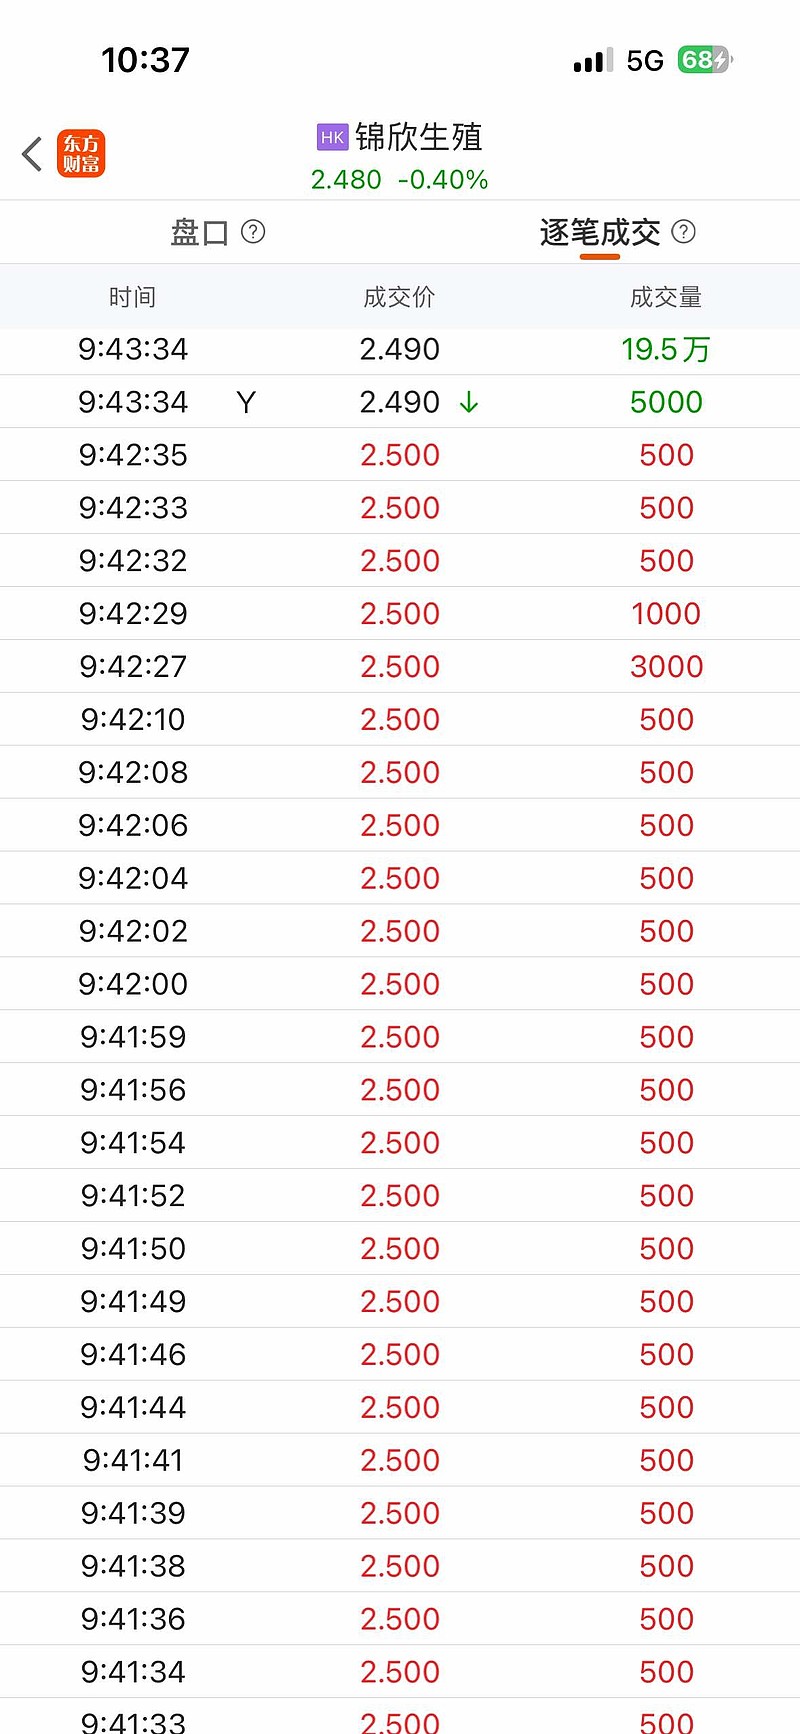This screenshot has height=1734, width=800.
Task: Tap the 锦欣生殖 stock title
Action: [x=419, y=137]
